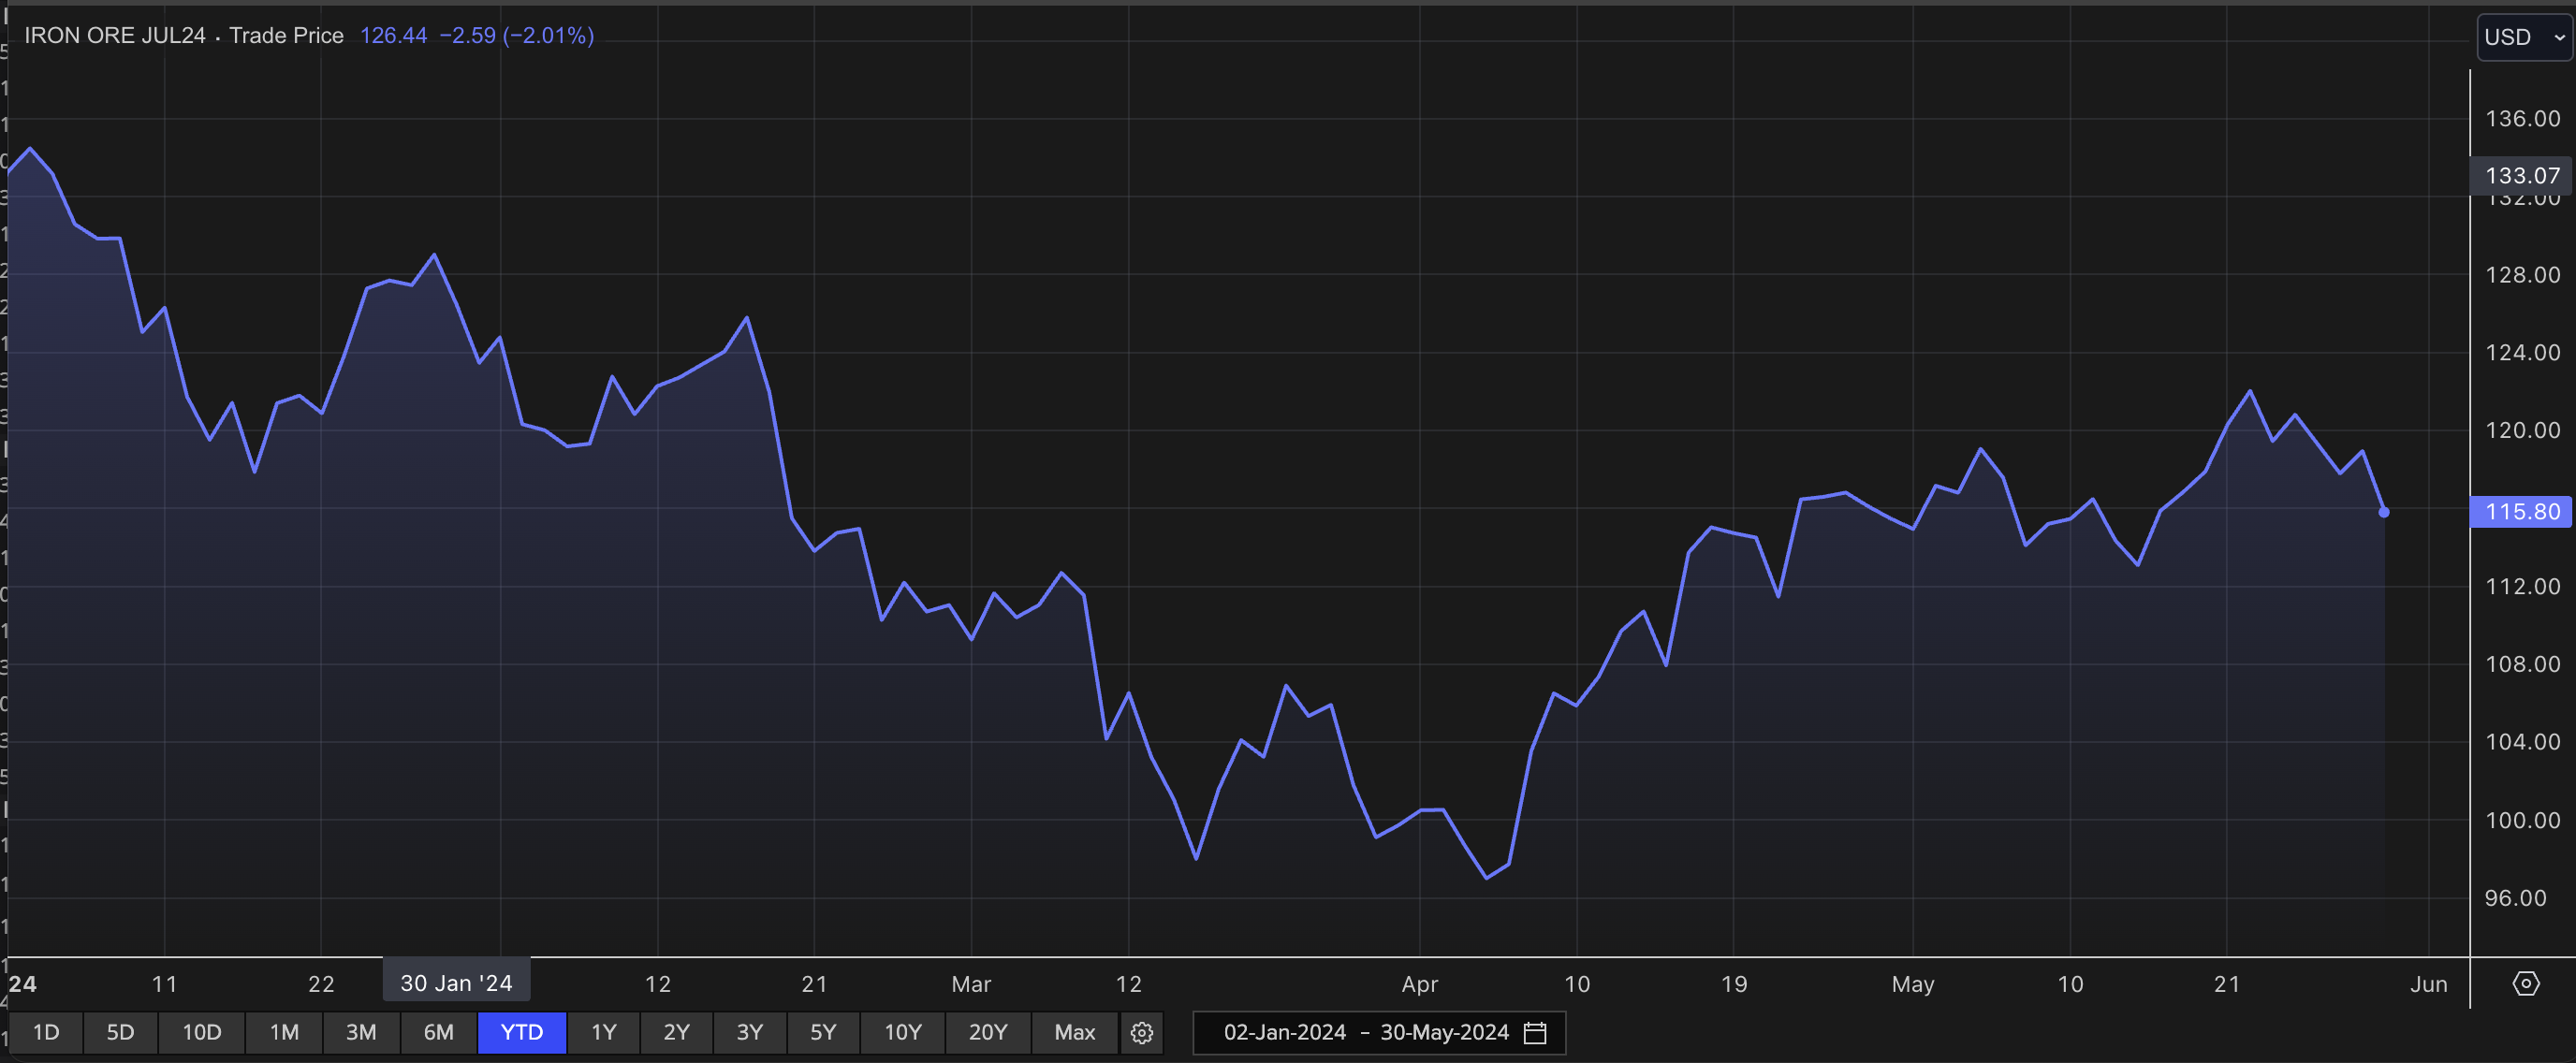Click the 19 label on time axis
The width and height of the screenshot is (2576, 1063).
(1734, 984)
